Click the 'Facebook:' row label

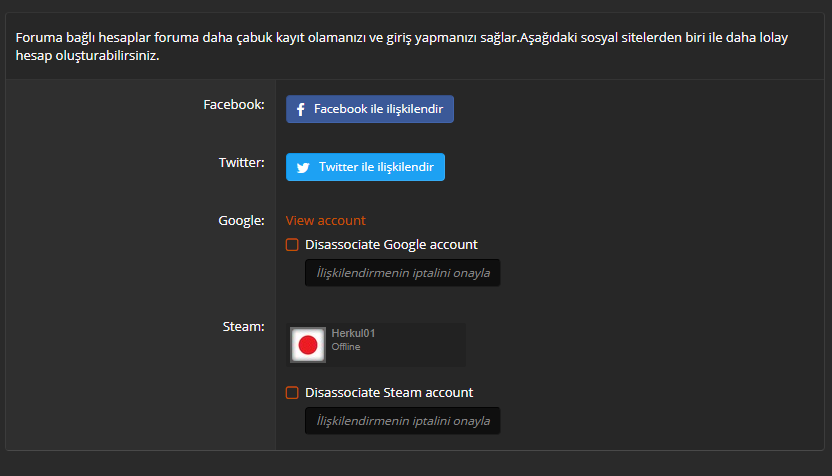pos(234,105)
